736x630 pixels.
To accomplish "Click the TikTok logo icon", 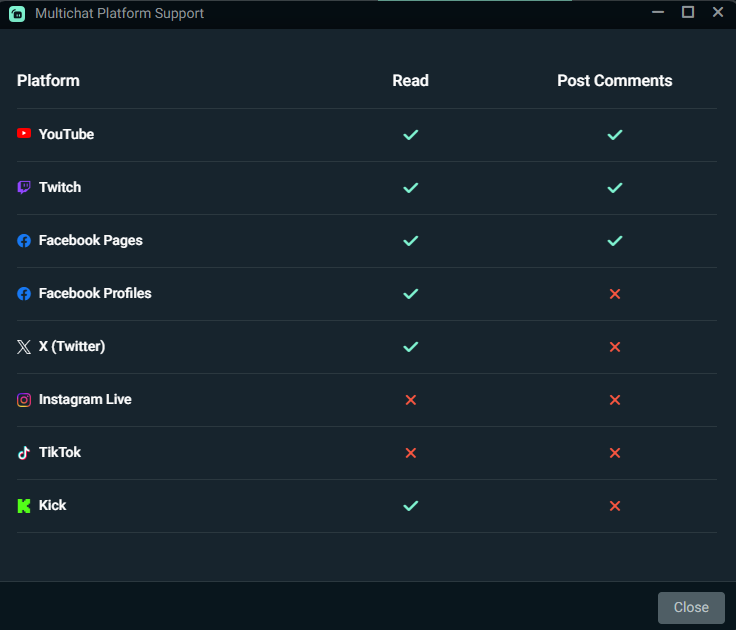I will pos(24,453).
